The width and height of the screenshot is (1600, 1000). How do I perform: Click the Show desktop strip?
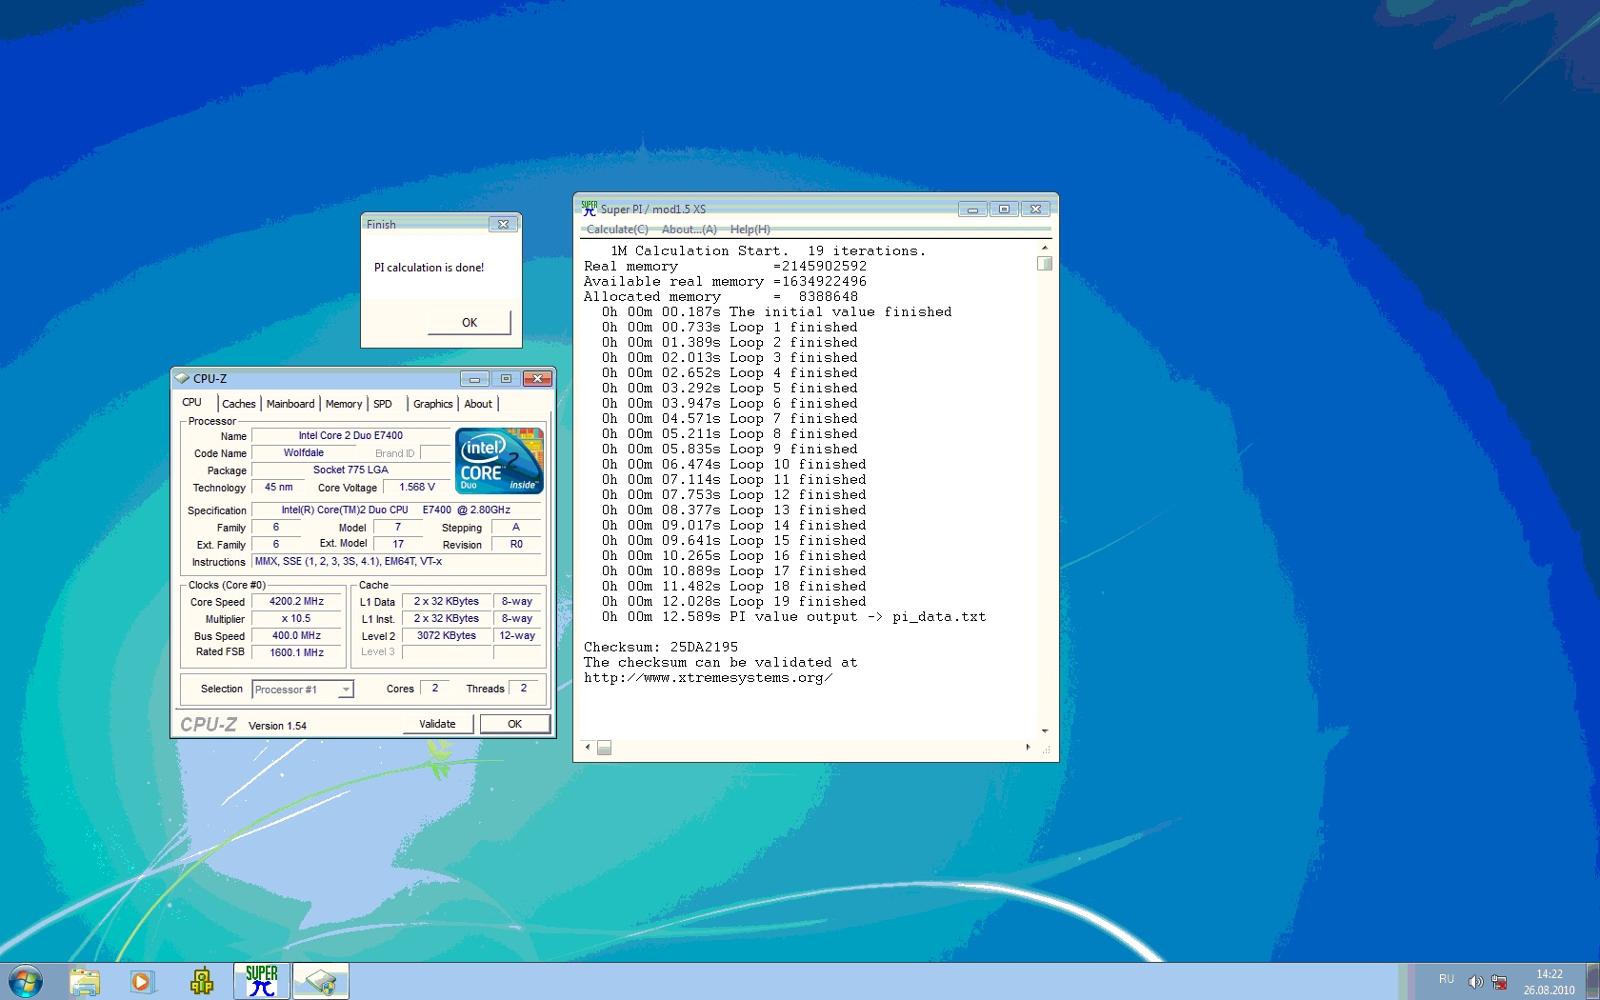pos(1592,981)
